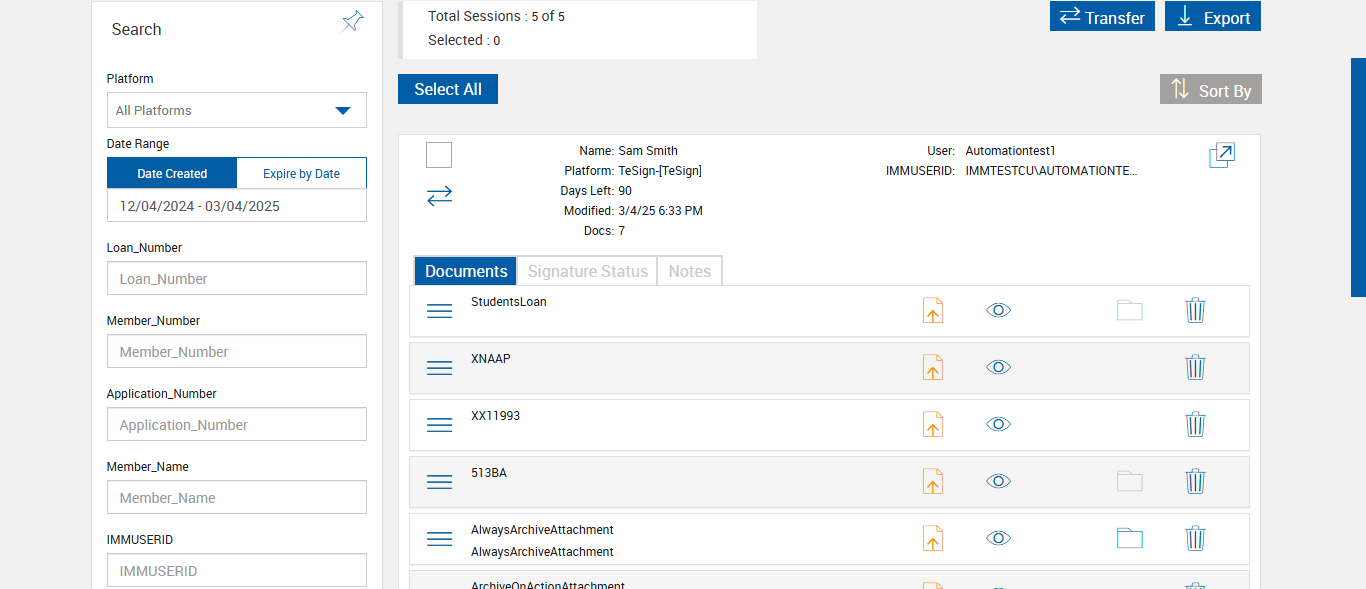Delete AlwaysArchiveAttachment with trash icon
This screenshot has width=1366, height=589.
pyautogui.click(x=1195, y=538)
